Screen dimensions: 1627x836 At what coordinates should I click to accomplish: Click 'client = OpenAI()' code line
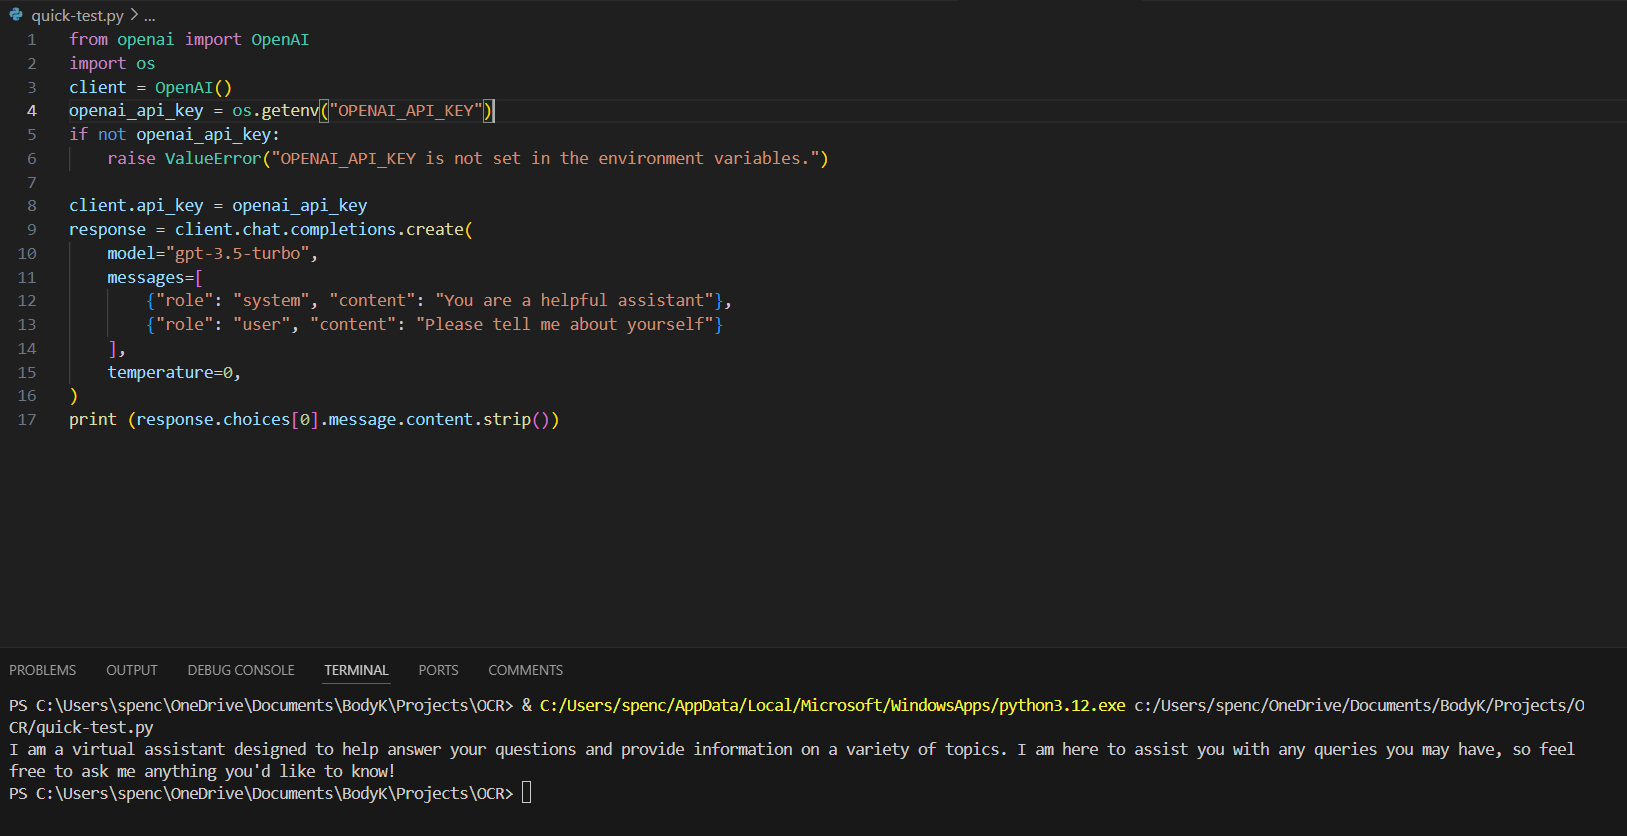[x=150, y=88]
